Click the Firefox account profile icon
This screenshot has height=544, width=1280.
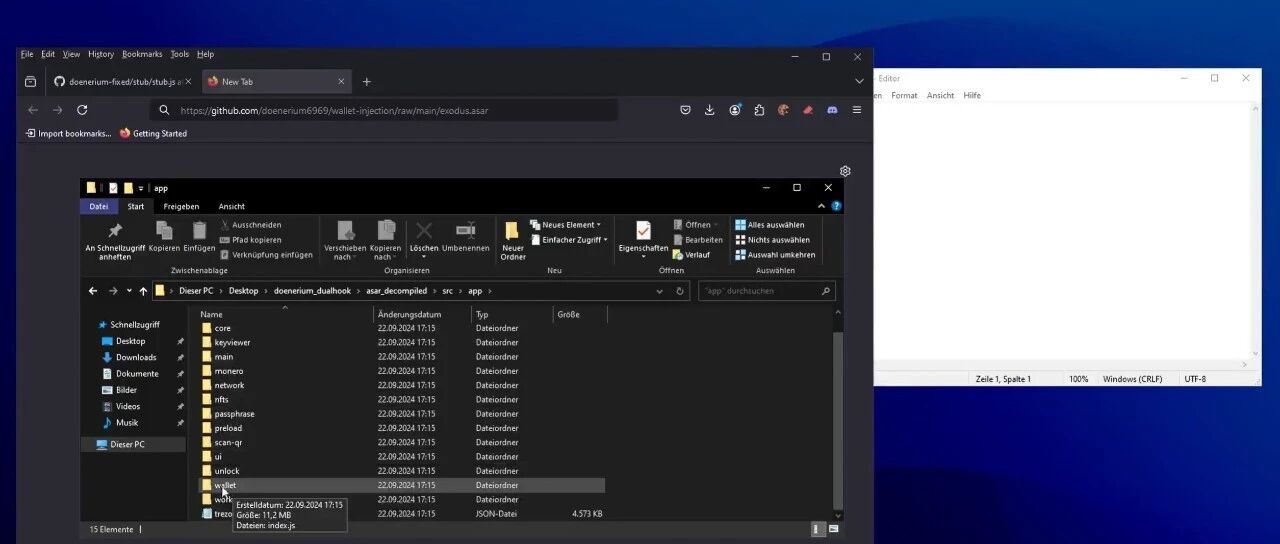click(735, 110)
